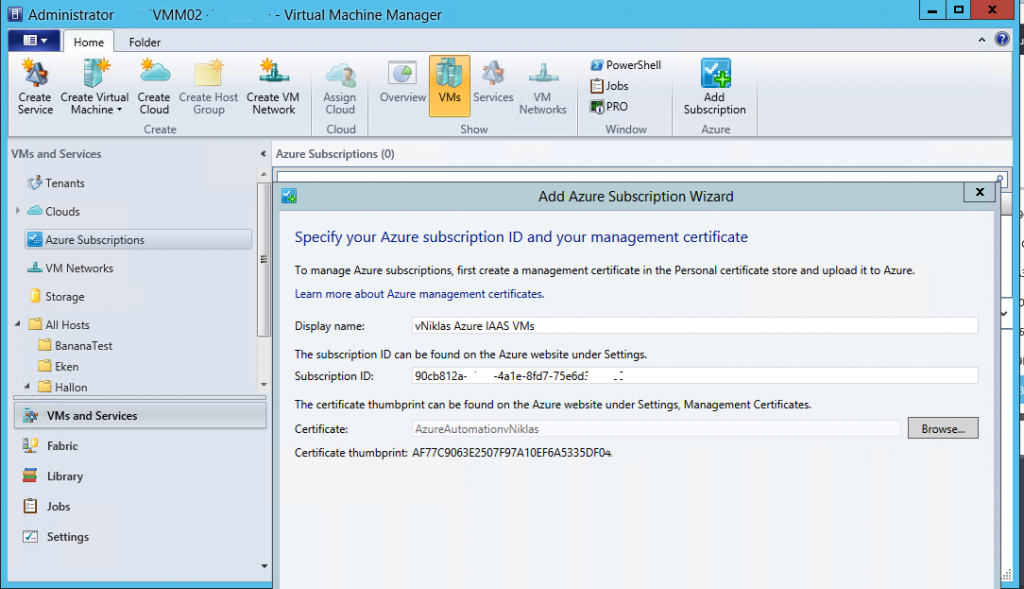Expand the Clouds tree node
The width and height of the screenshot is (1024, 589).
point(18,210)
